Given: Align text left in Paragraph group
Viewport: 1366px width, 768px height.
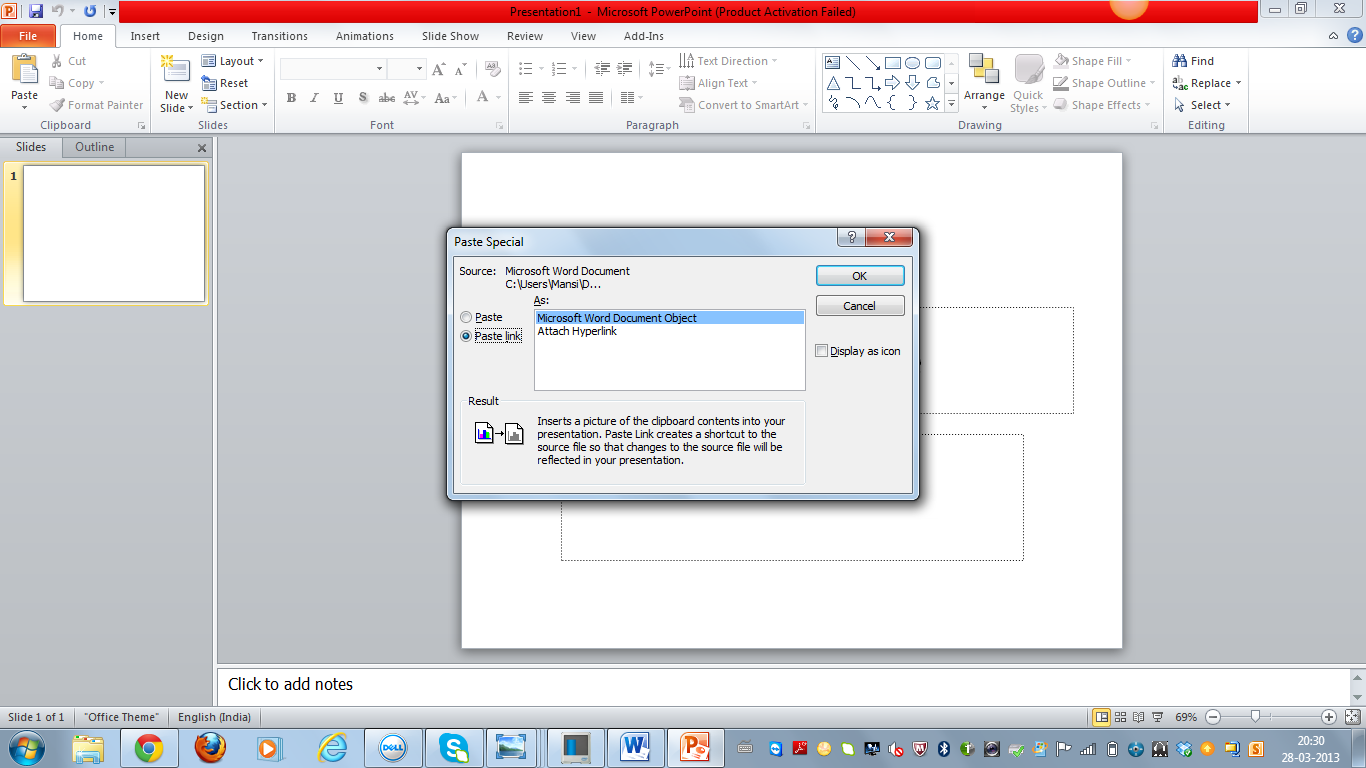Looking at the screenshot, I should pos(526,98).
